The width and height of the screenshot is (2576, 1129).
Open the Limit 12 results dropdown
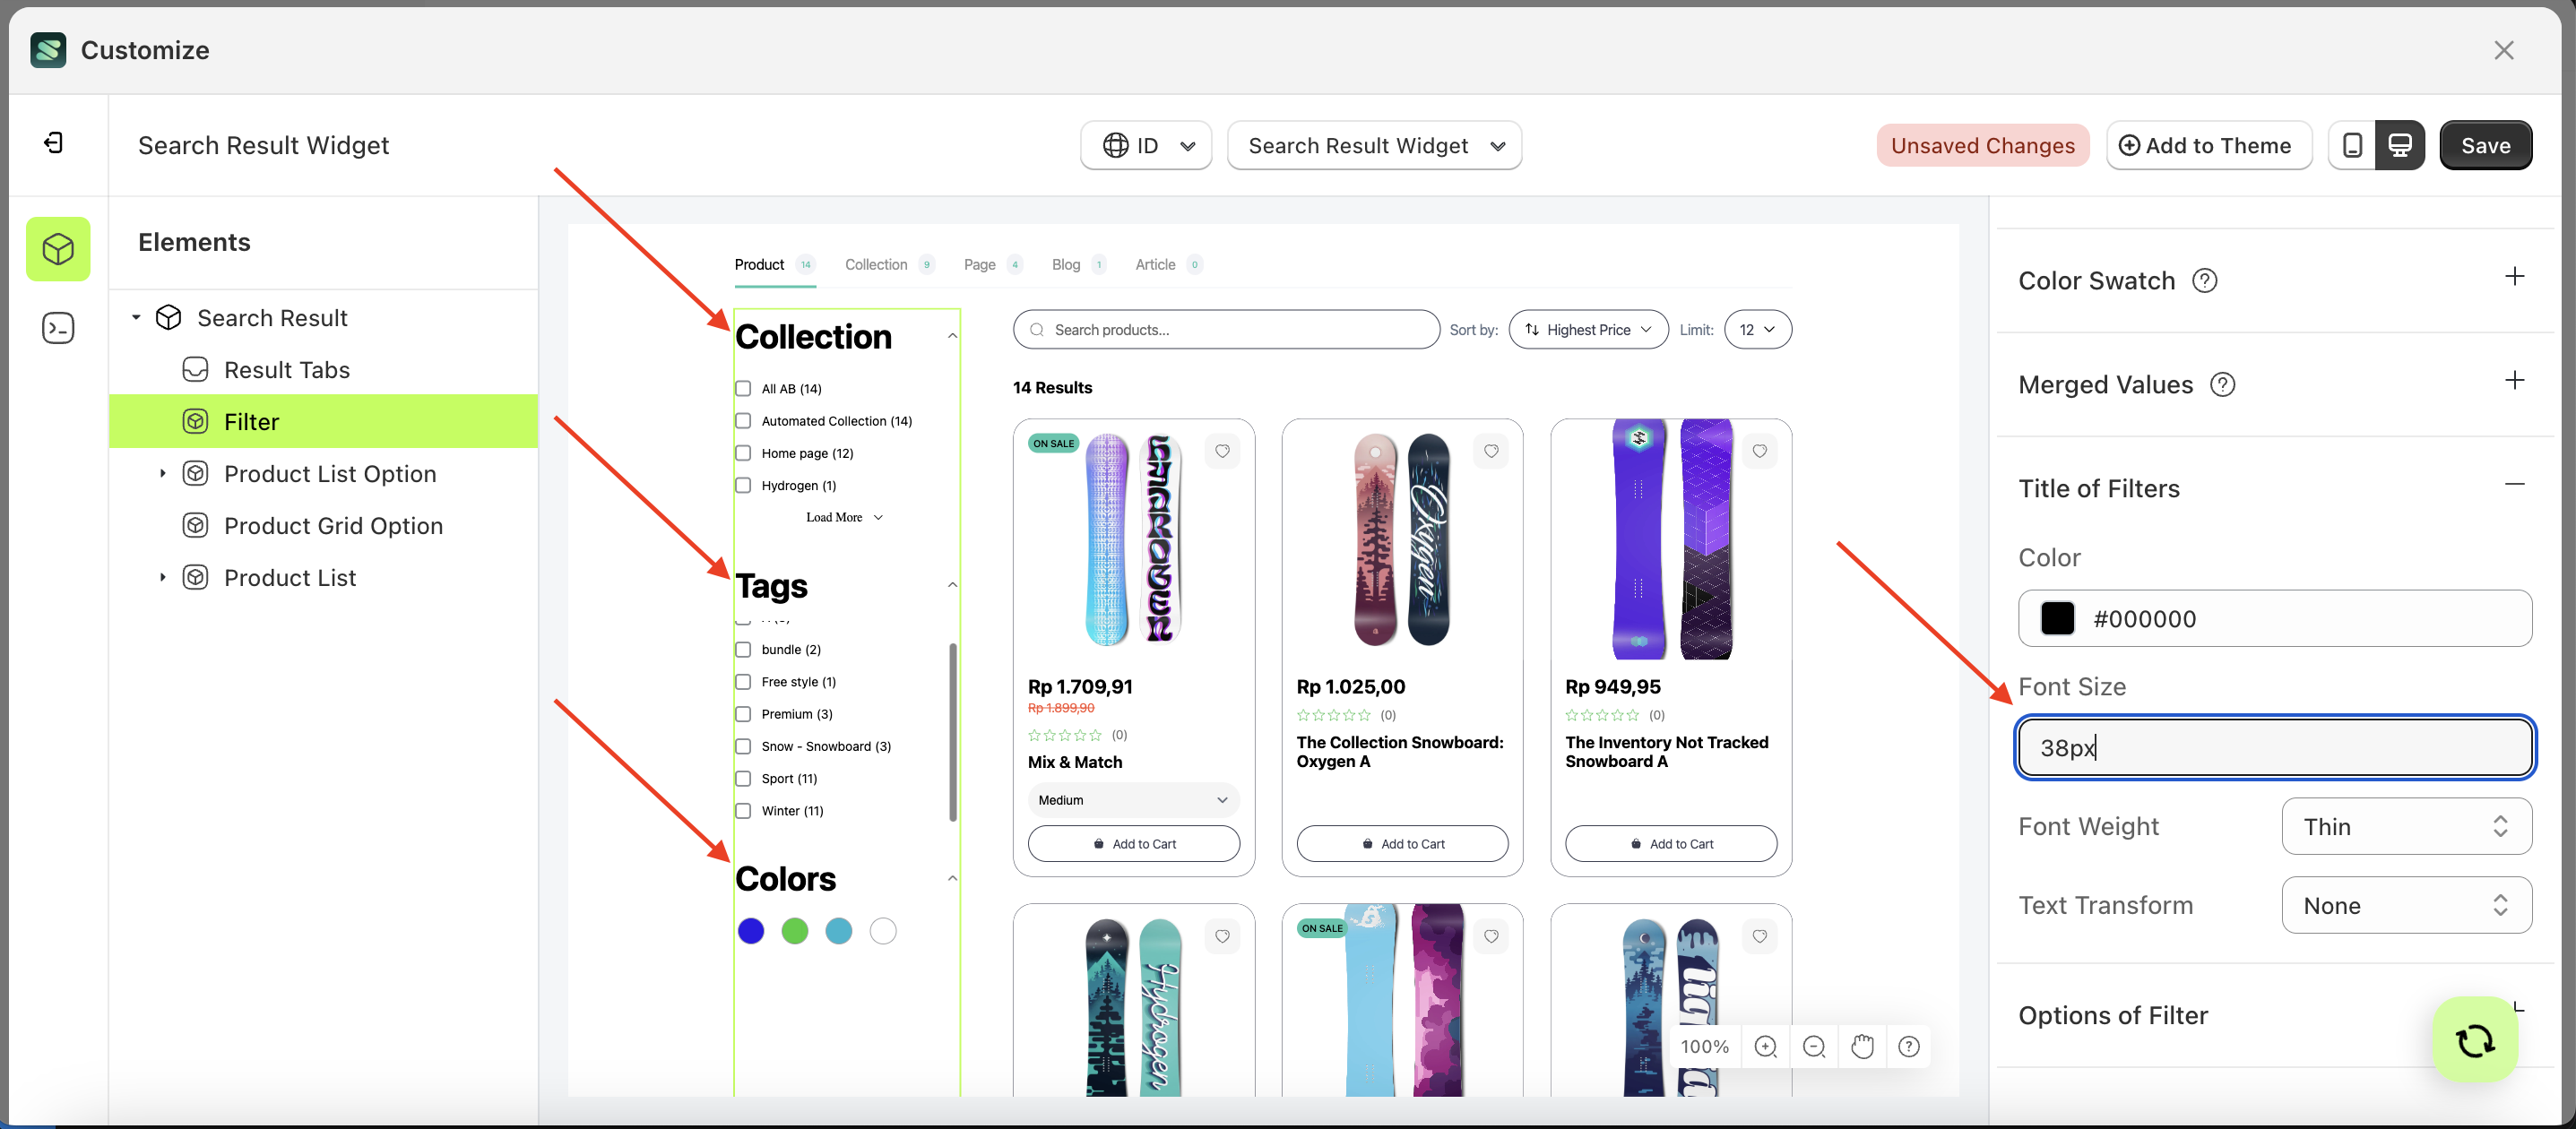[x=1758, y=329]
